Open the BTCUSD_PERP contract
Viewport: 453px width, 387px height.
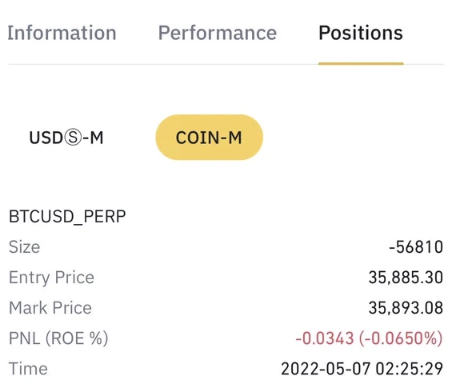coord(67,217)
